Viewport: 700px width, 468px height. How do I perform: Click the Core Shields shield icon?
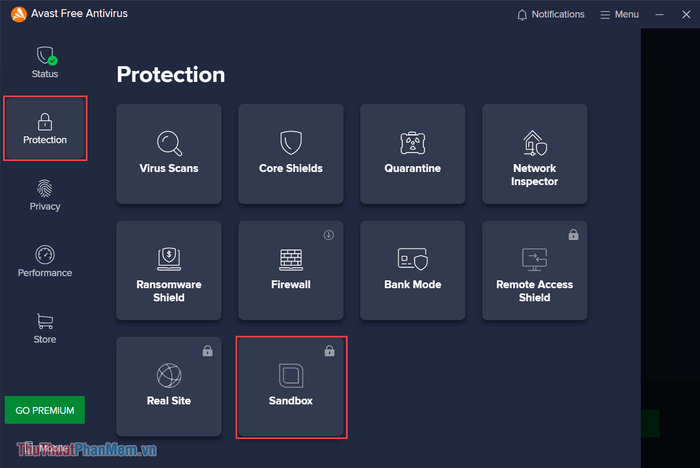click(x=291, y=142)
